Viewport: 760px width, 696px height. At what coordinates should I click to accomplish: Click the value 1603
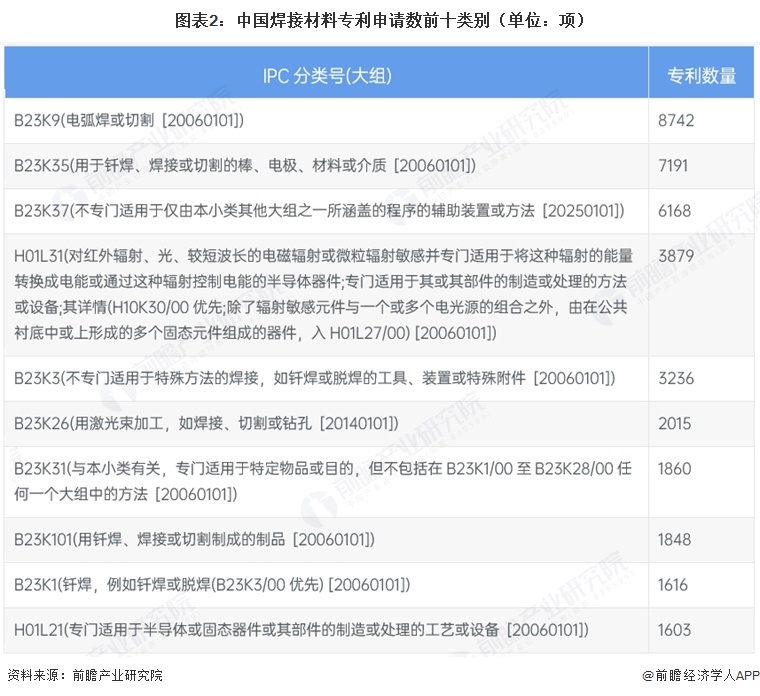tap(674, 630)
